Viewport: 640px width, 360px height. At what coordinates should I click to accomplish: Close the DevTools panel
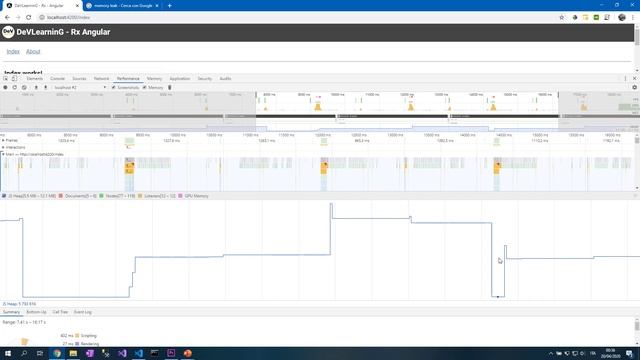tap(634, 78)
